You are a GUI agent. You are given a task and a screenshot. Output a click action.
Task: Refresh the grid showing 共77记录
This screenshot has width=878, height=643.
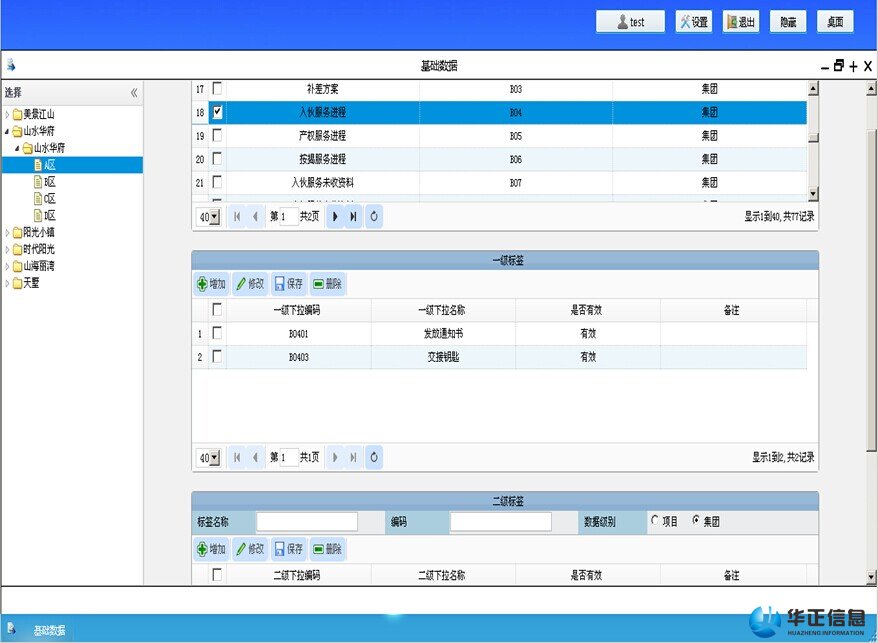point(374,216)
